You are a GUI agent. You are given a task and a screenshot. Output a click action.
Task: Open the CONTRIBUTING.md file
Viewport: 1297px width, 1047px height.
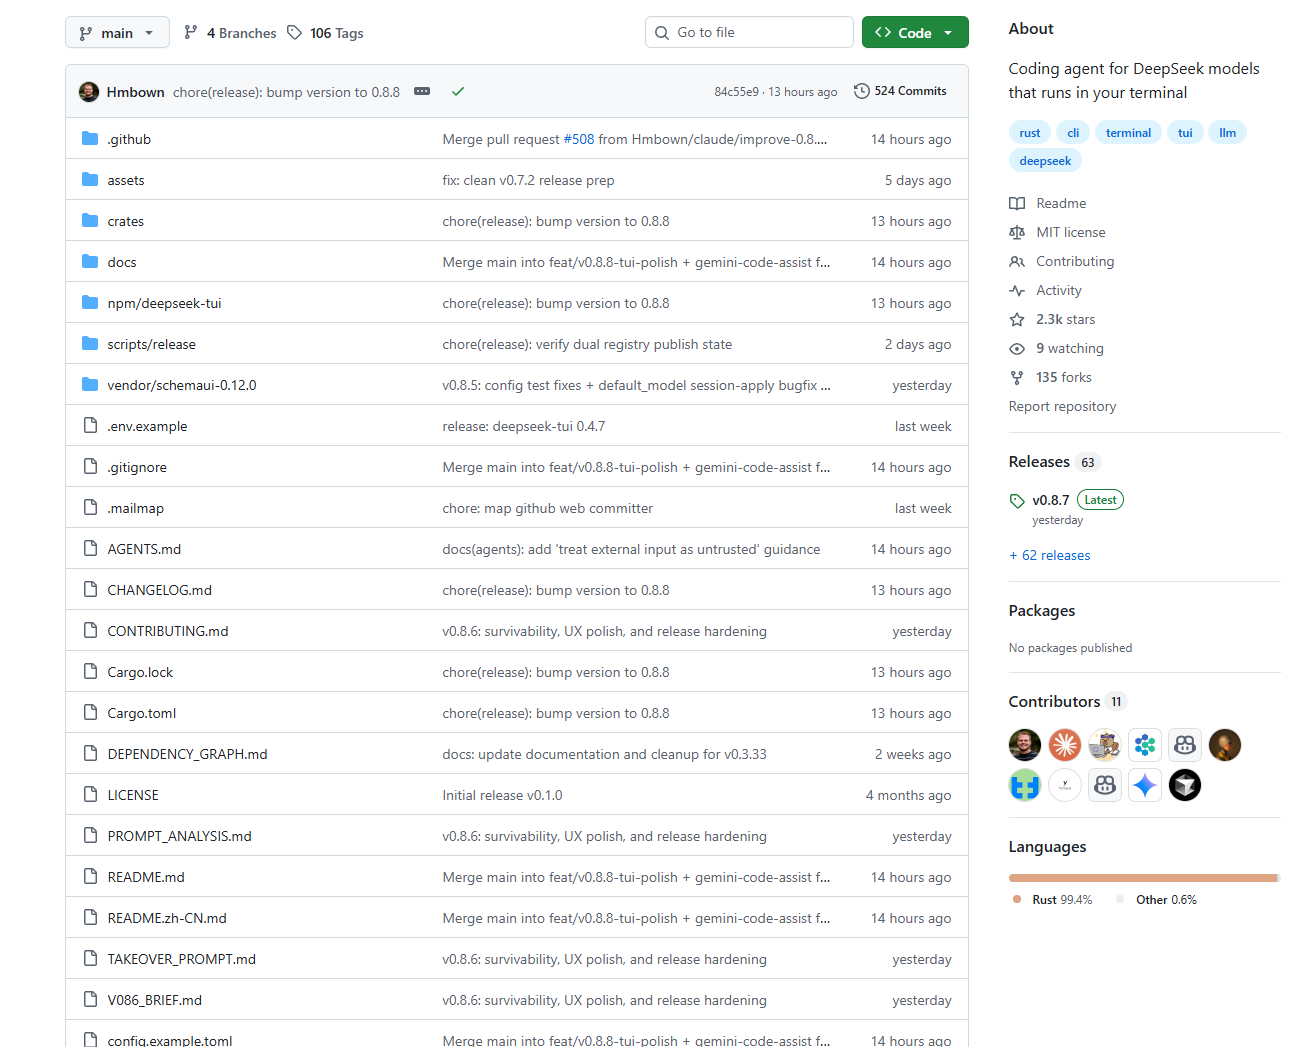pyautogui.click(x=168, y=631)
